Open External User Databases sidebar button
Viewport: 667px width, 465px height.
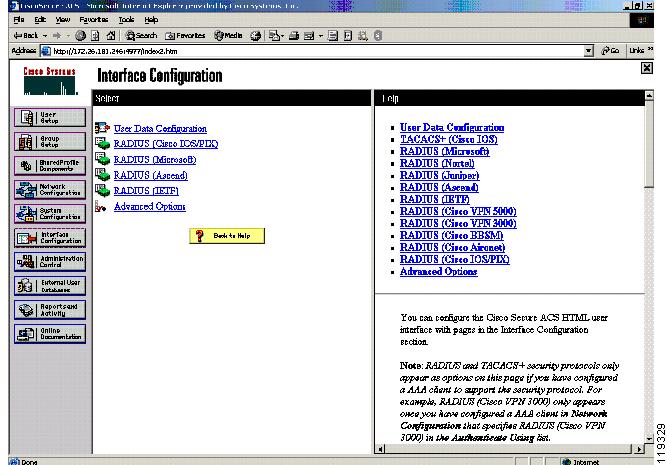[x=50, y=286]
